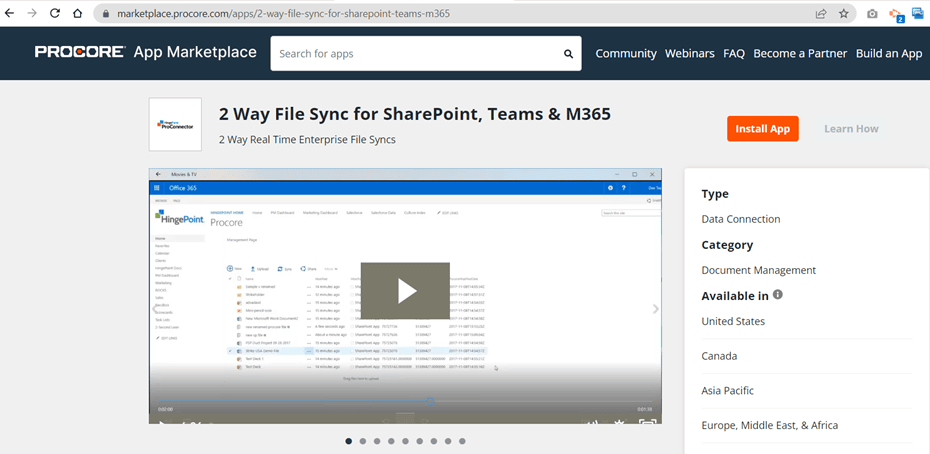The height and width of the screenshot is (454, 930).
Task: Play the app demo video
Action: point(405,291)
